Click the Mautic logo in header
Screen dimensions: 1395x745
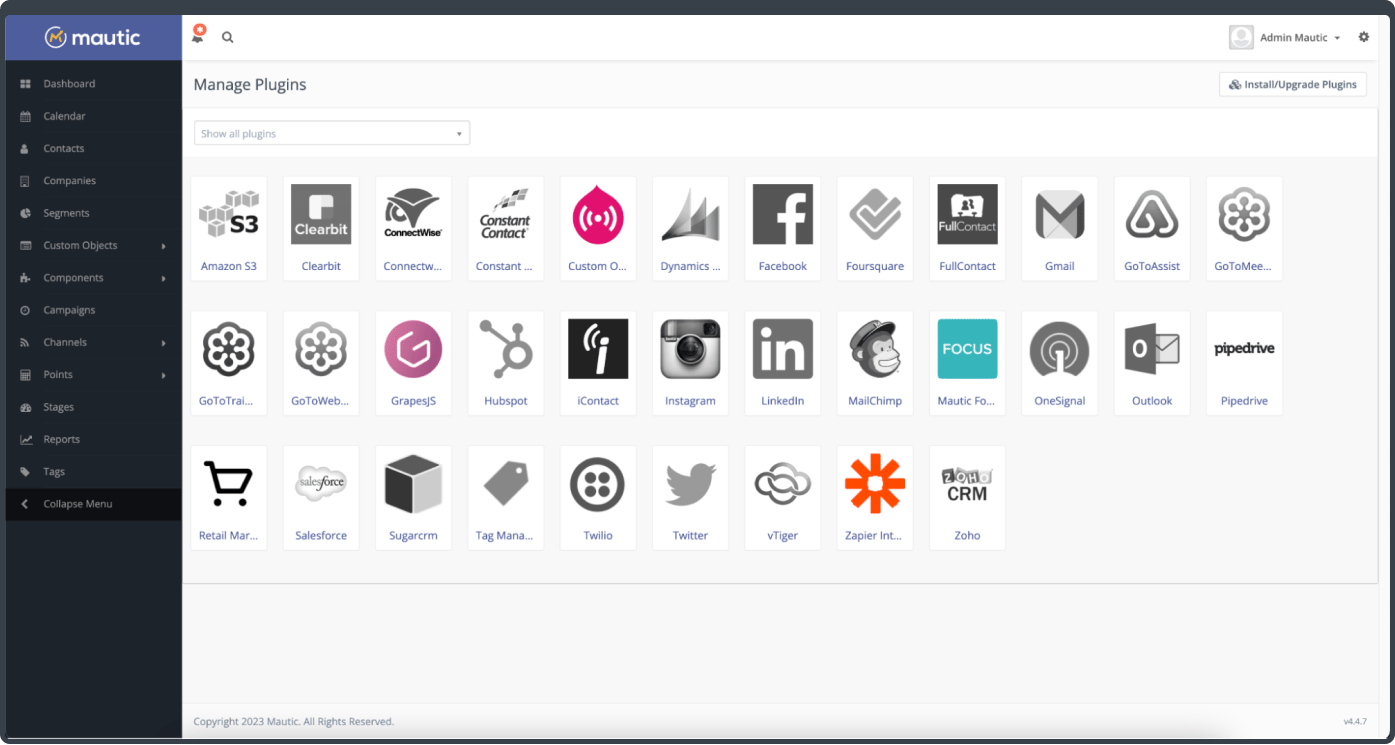[93, 38]
